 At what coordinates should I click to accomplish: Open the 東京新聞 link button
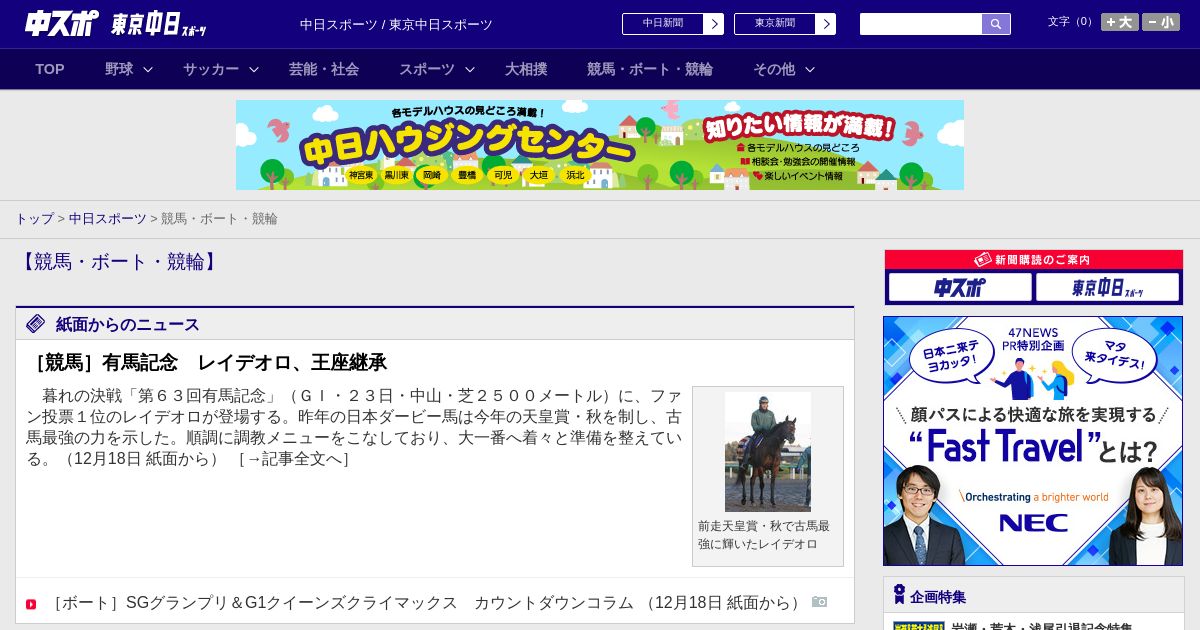[x=775, y=24]
